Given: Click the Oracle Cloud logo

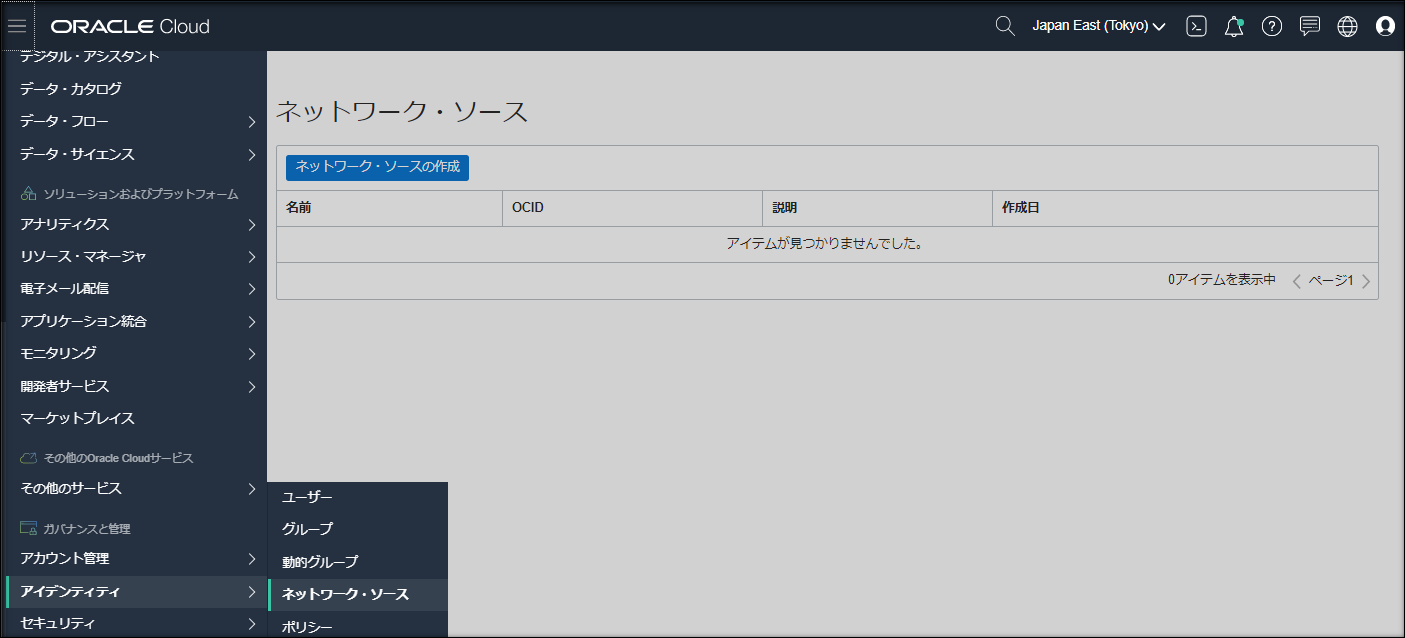Looking at the screenshot, I should (130, 26).
